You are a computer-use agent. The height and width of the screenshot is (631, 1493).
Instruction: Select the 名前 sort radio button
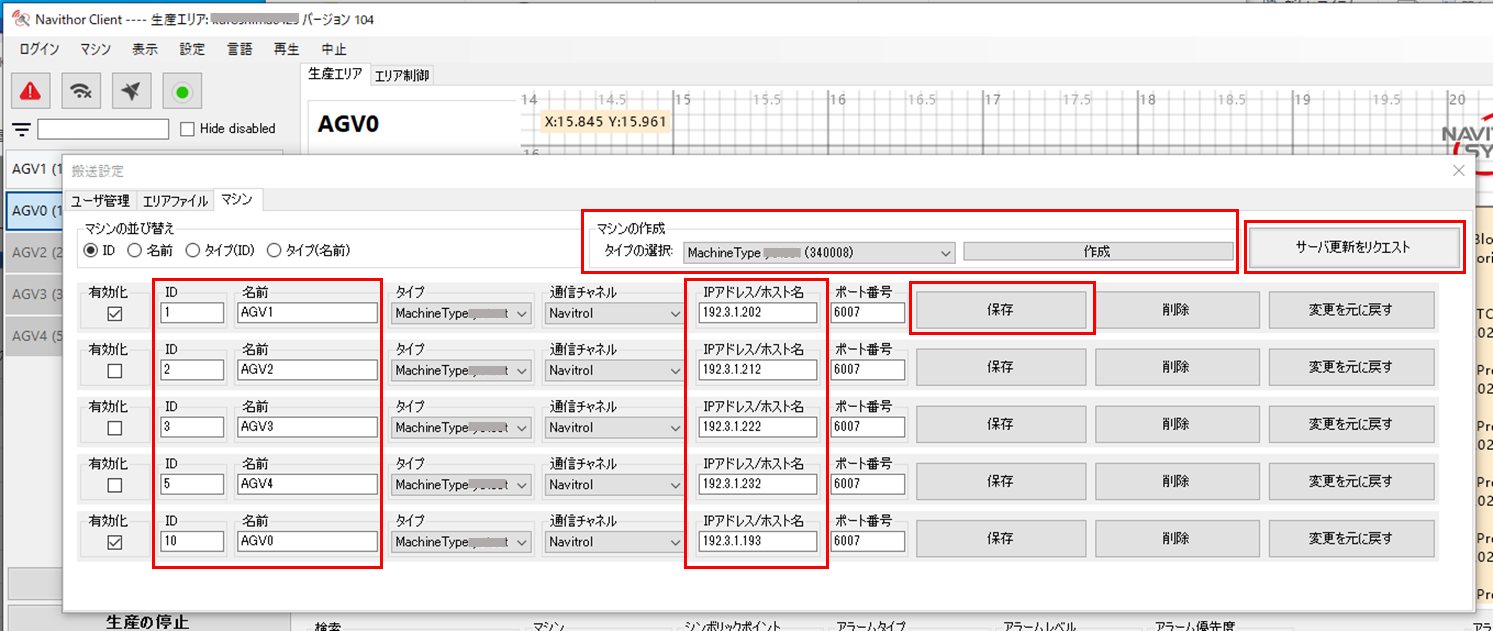click(x=135, y=250)
